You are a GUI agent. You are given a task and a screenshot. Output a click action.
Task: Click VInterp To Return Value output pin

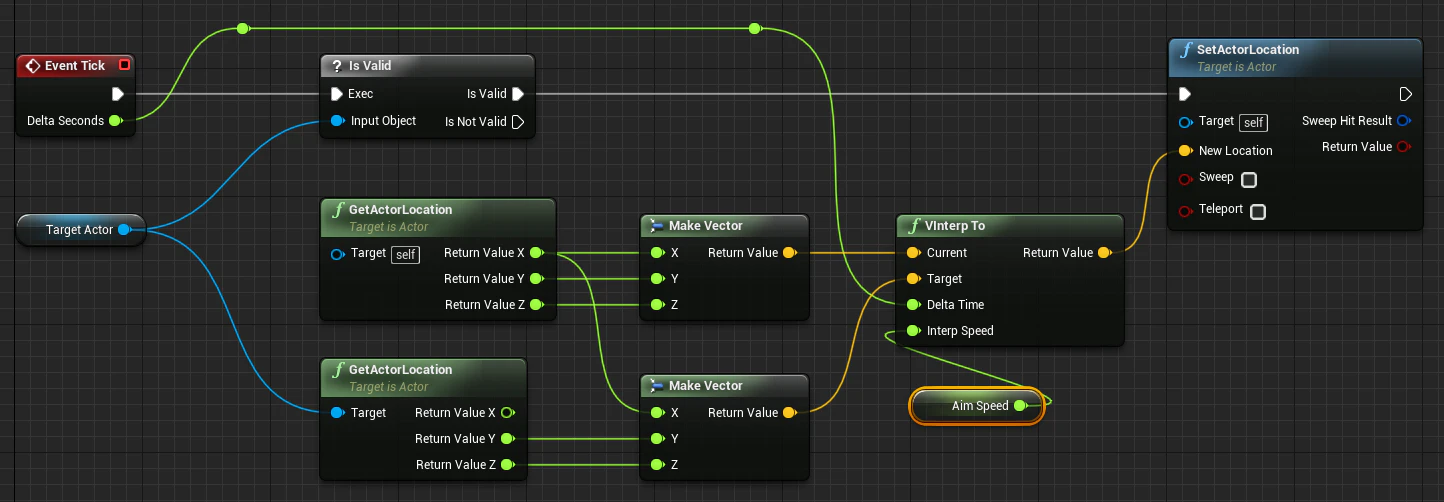pyautogui.click(x=1104, y=253)
